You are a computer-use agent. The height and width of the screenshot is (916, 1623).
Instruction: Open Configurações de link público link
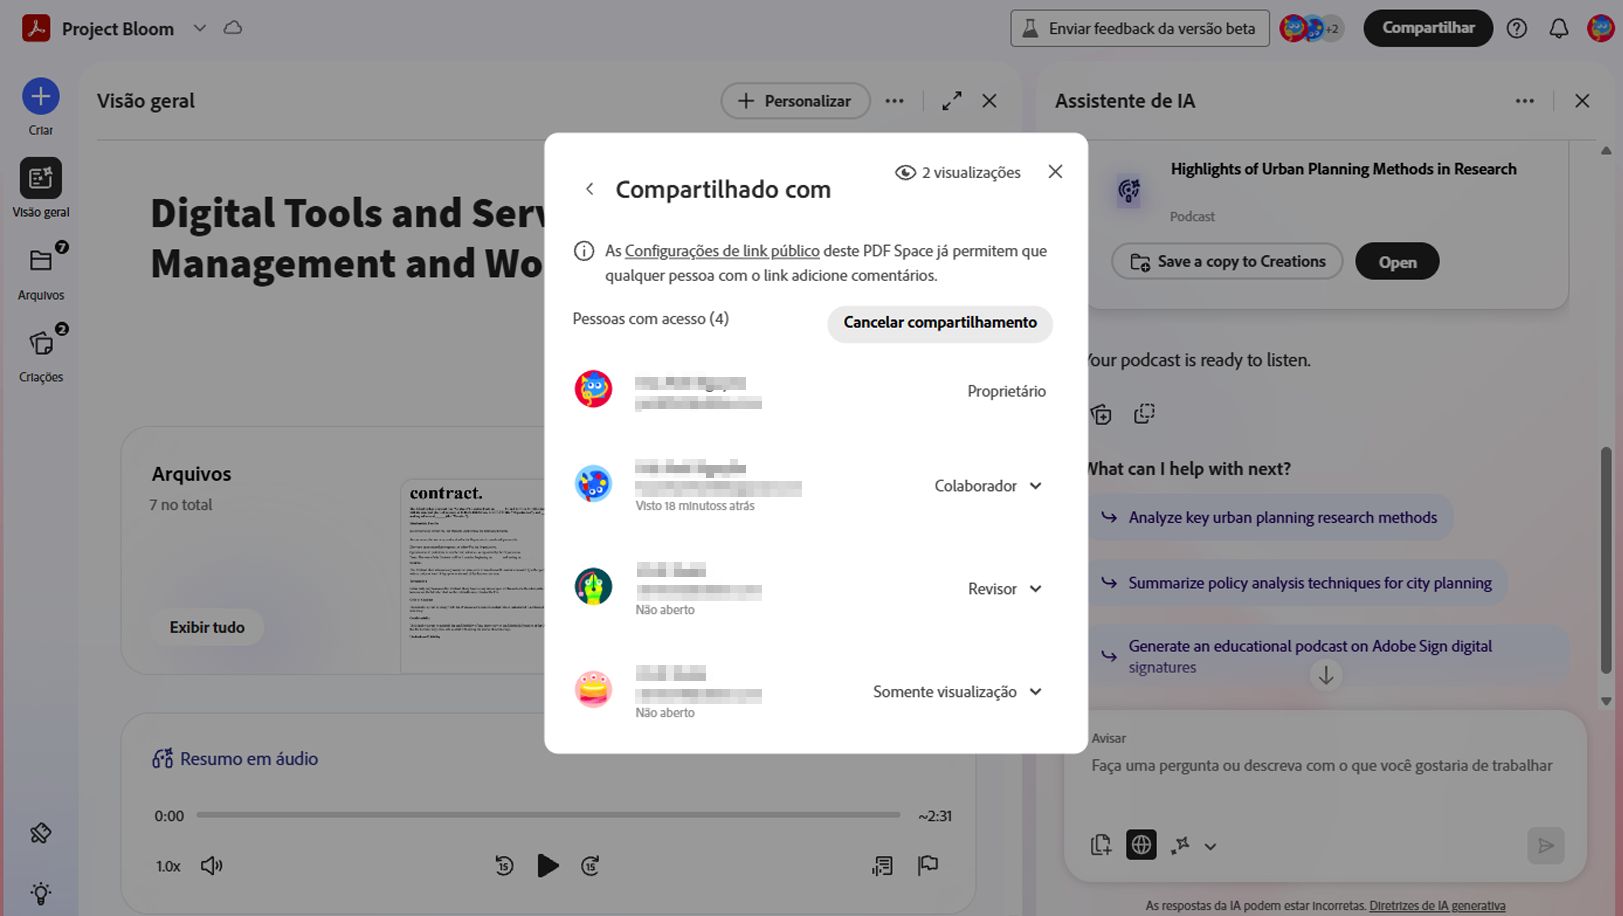(722, 251)
